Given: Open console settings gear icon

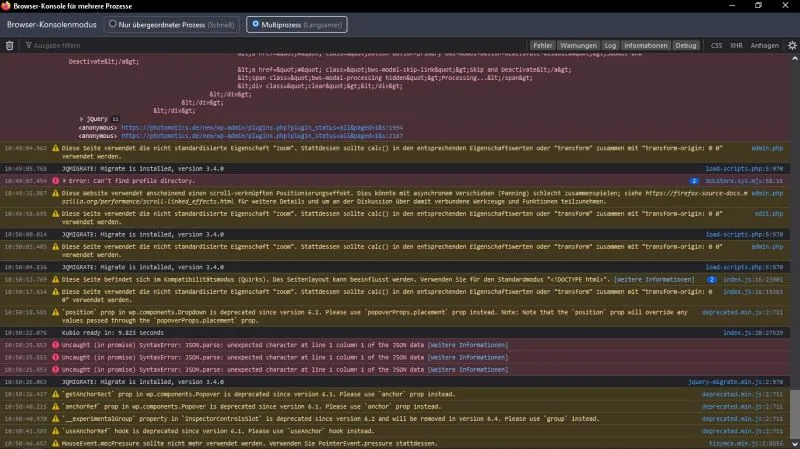Looking at the screenshot, I should [x=792, y=45].
